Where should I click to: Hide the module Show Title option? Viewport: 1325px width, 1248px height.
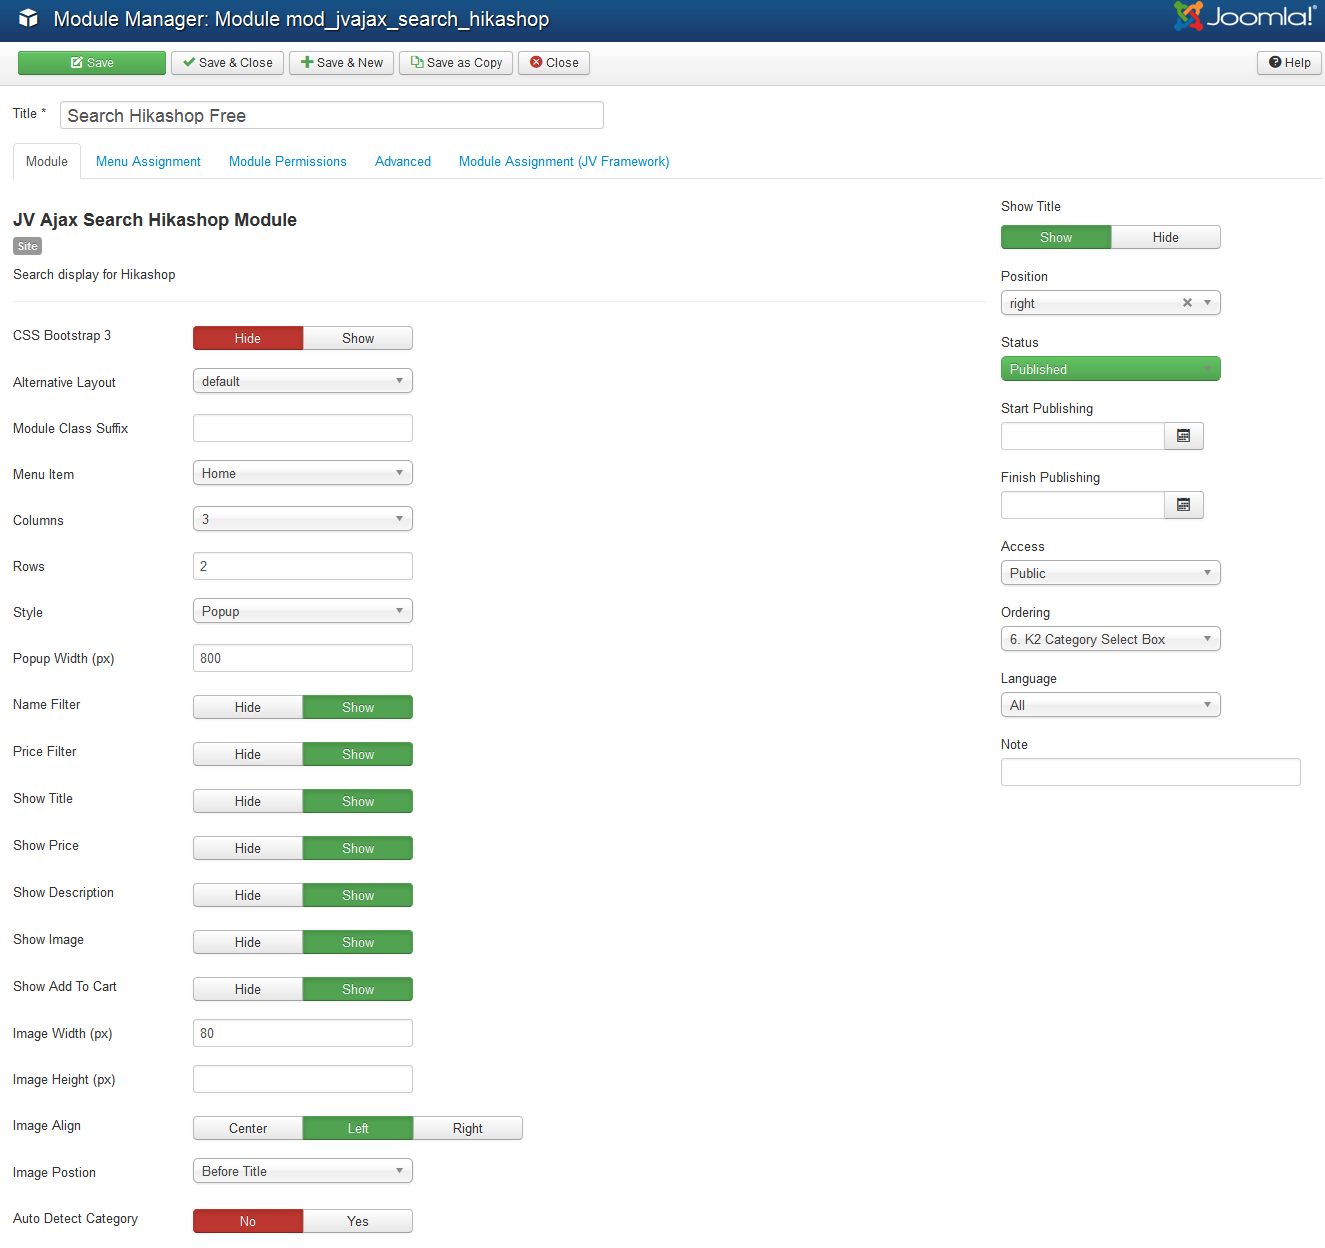click(x=248, y=801)
